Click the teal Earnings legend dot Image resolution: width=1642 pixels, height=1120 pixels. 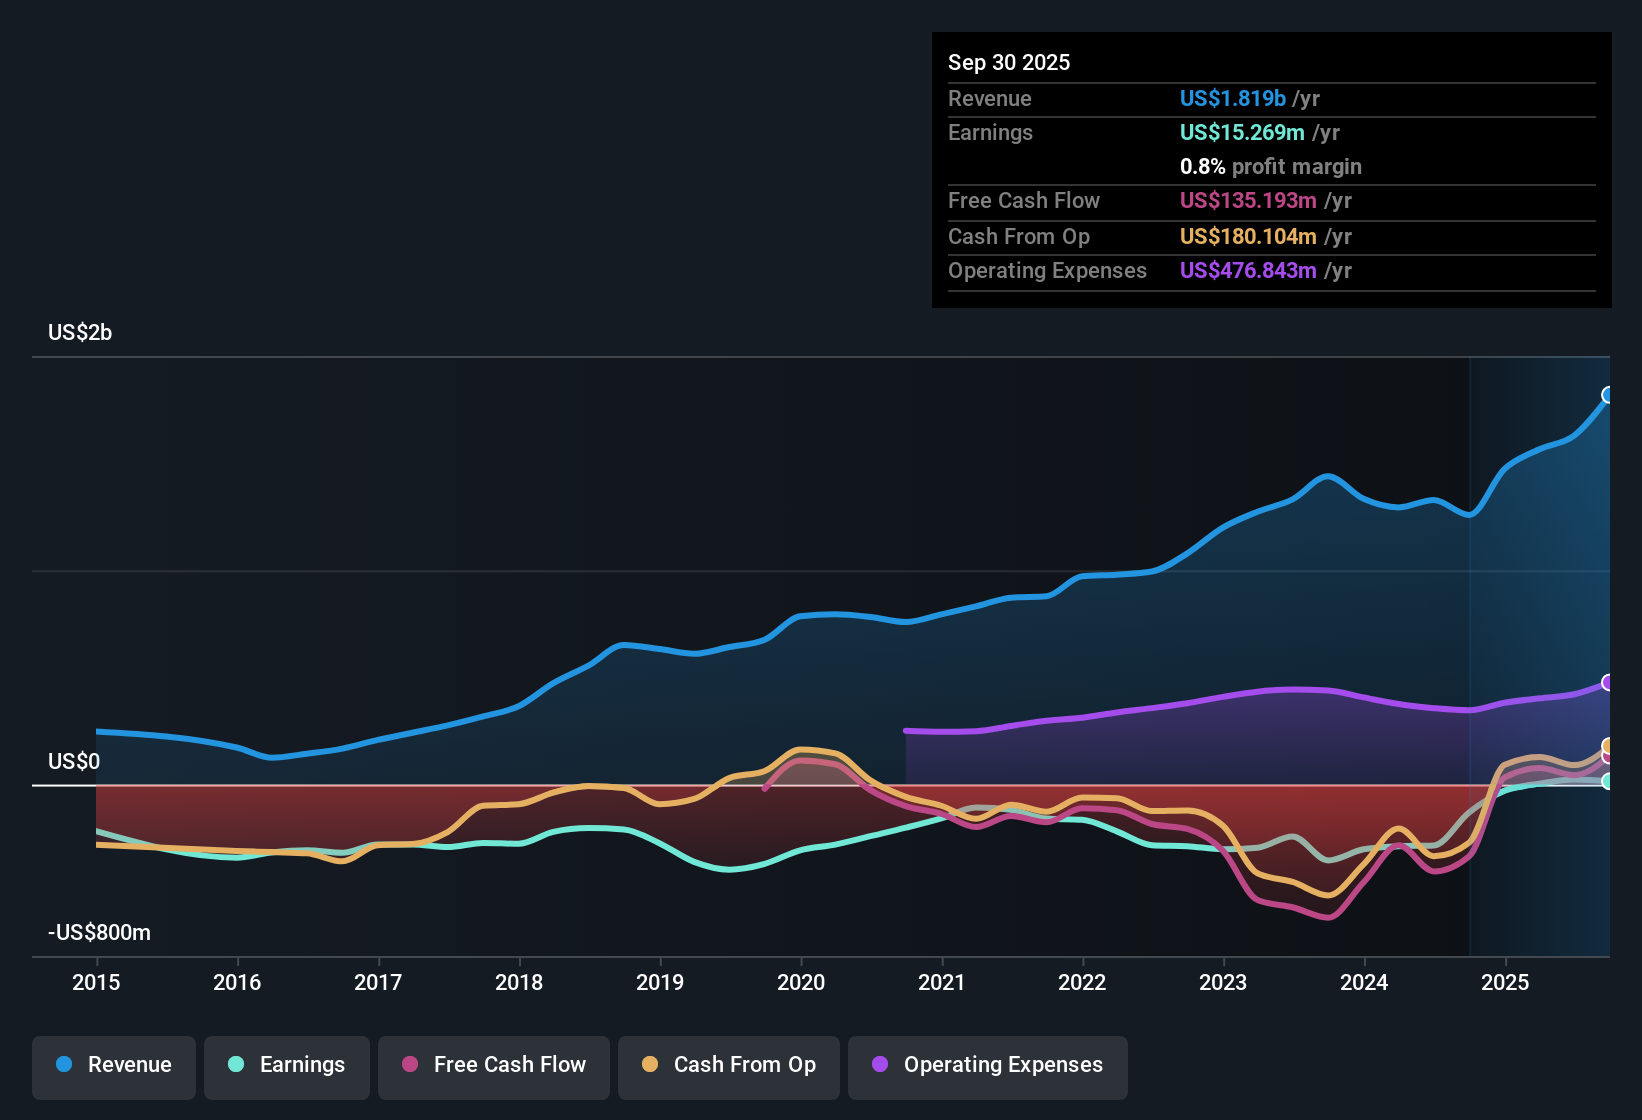(237, 1065)
